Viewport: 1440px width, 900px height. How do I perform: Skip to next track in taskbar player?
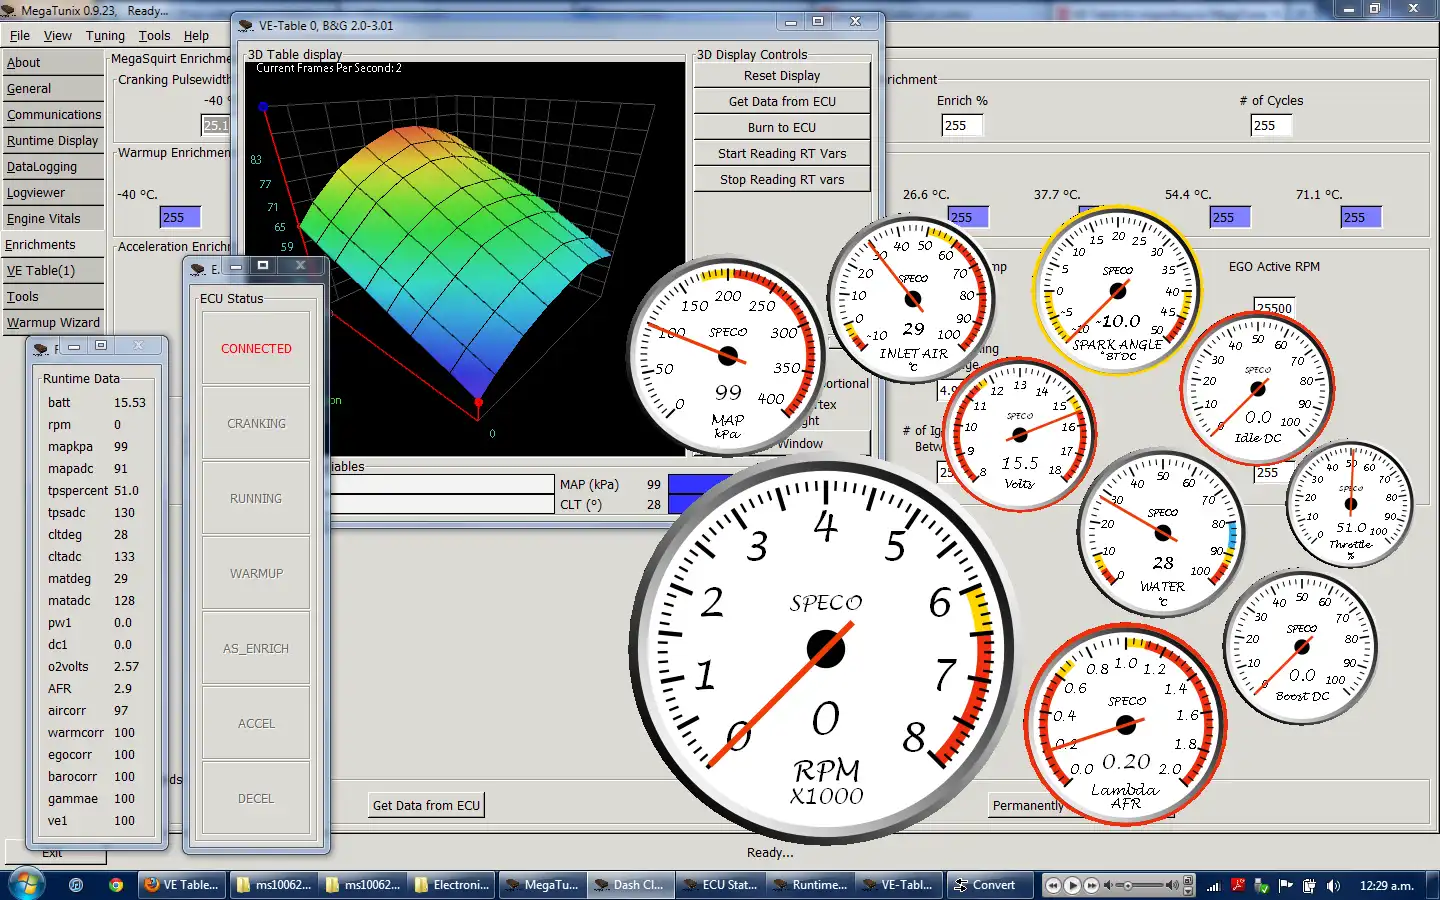click(x=1092, y=885)
